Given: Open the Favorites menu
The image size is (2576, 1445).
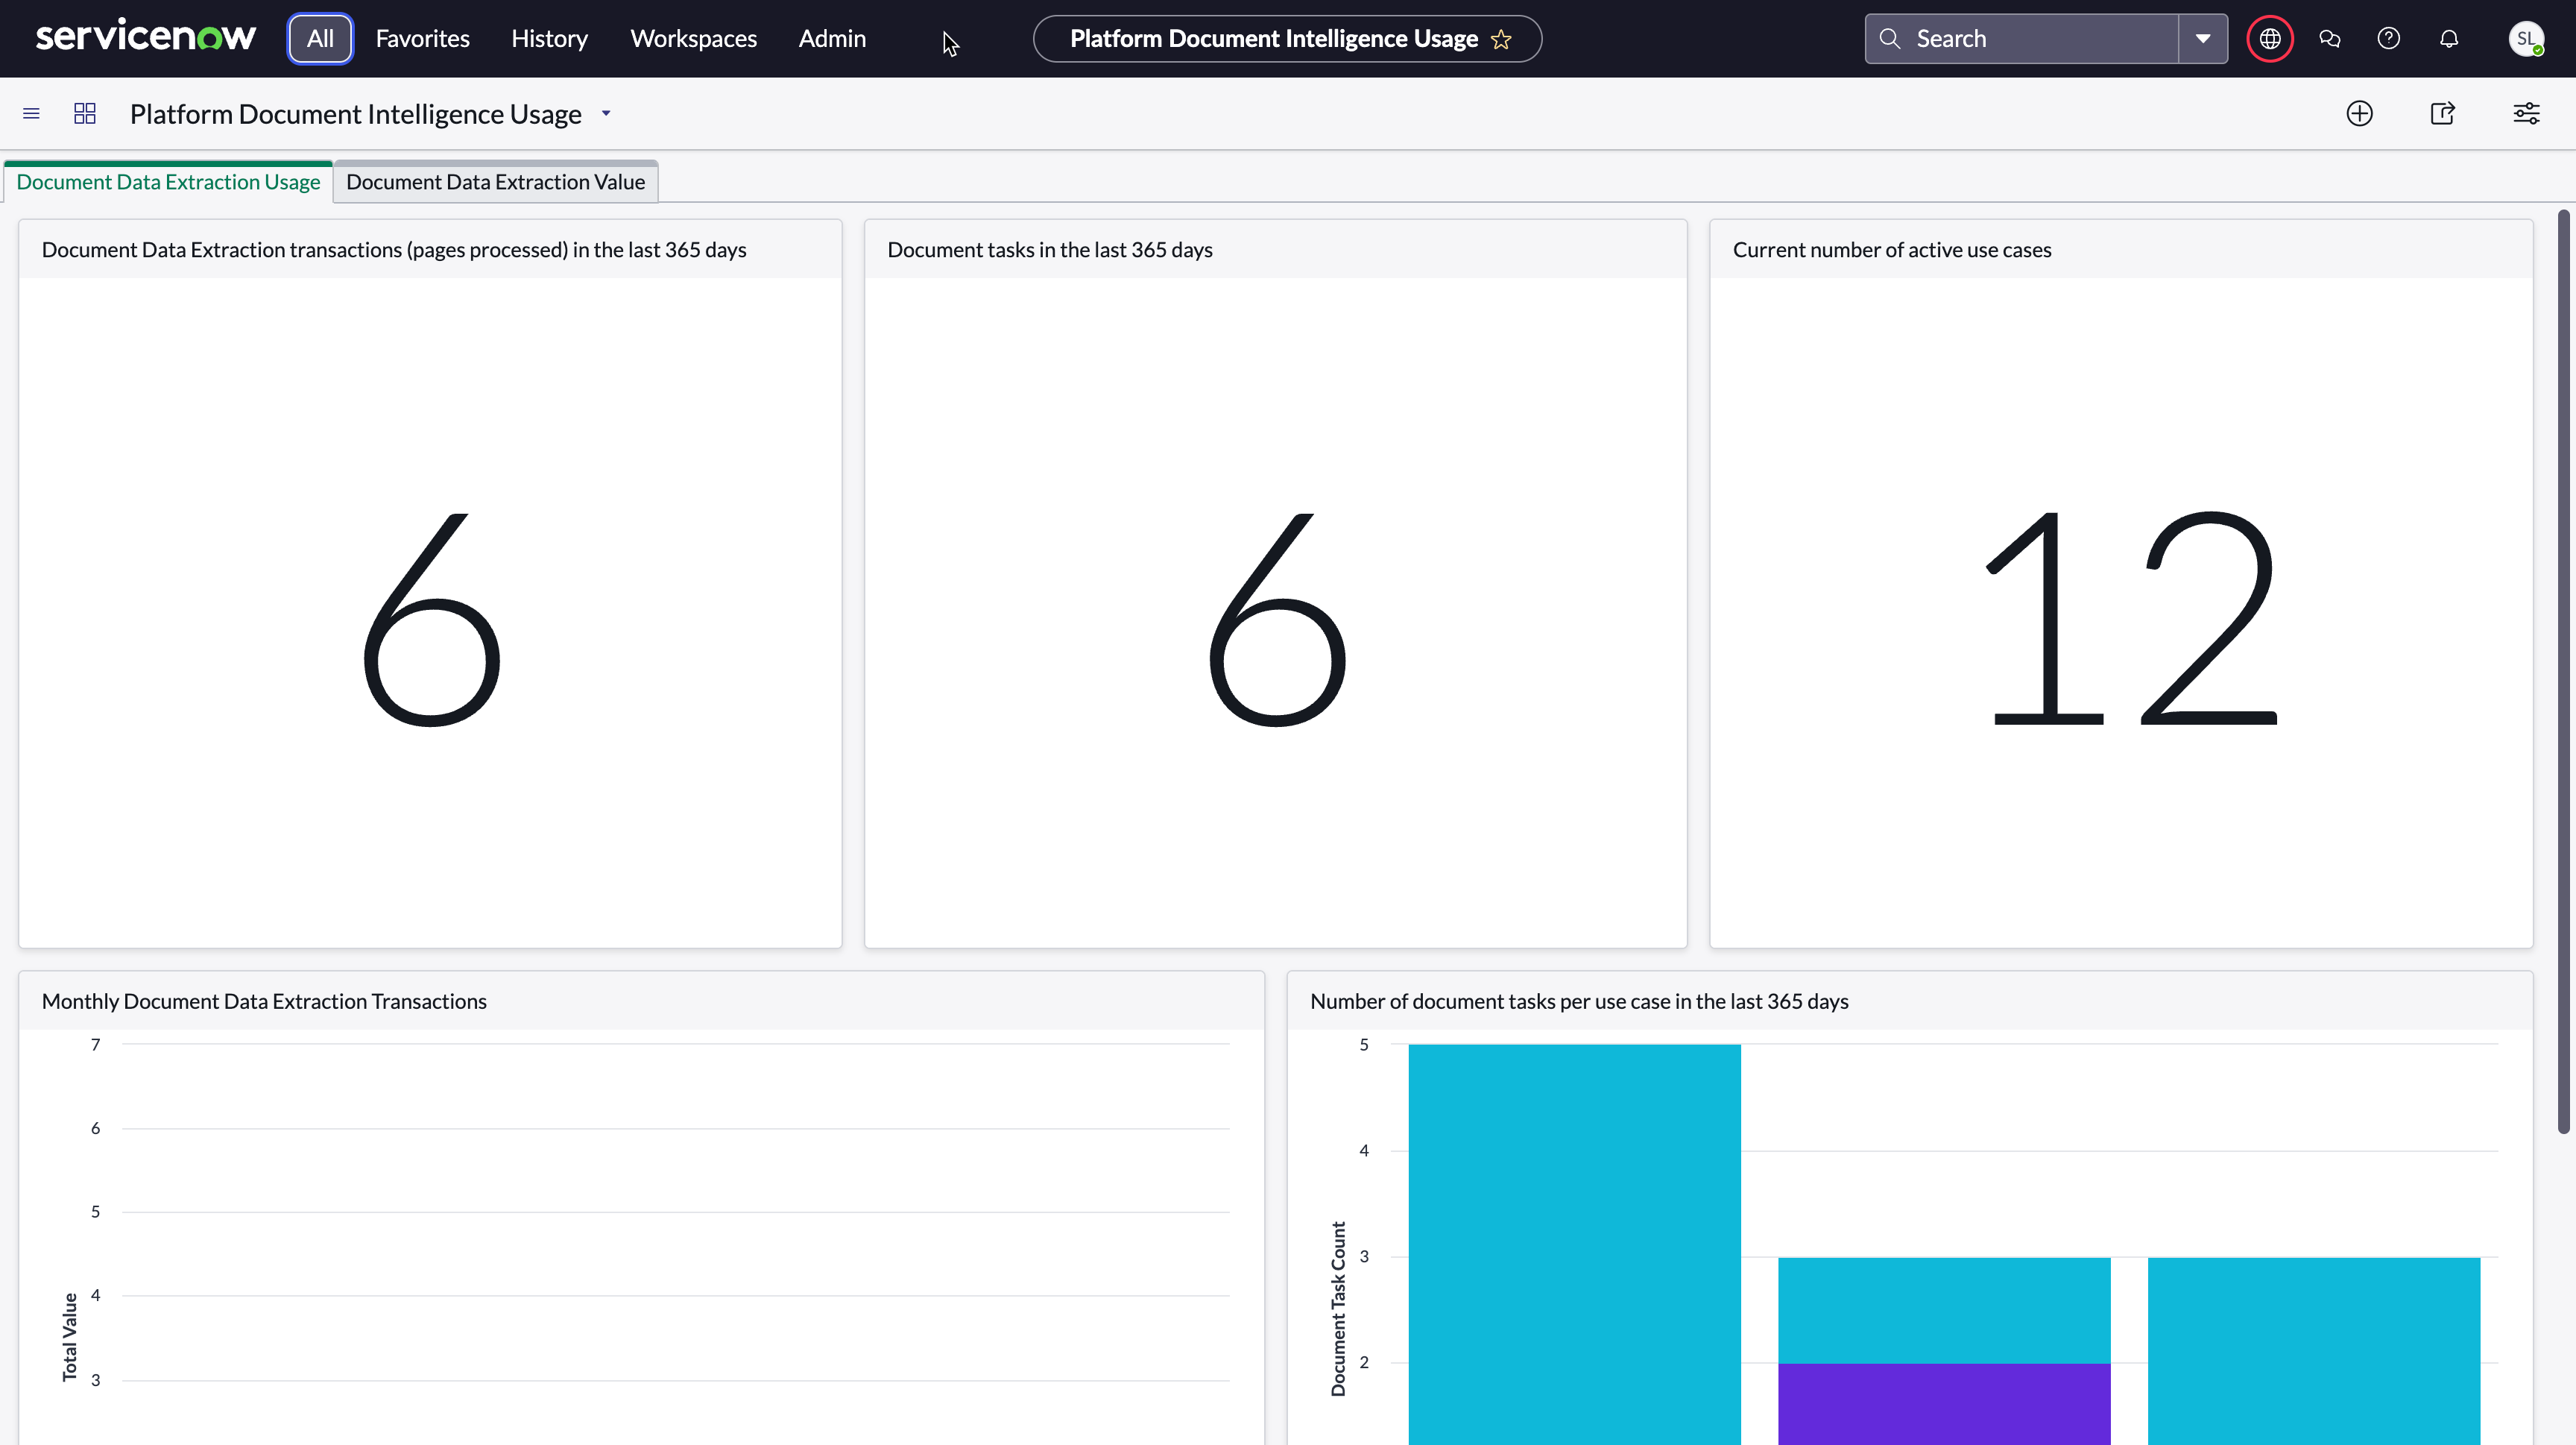Looking at the screenshot, I should tap(422, 39).
